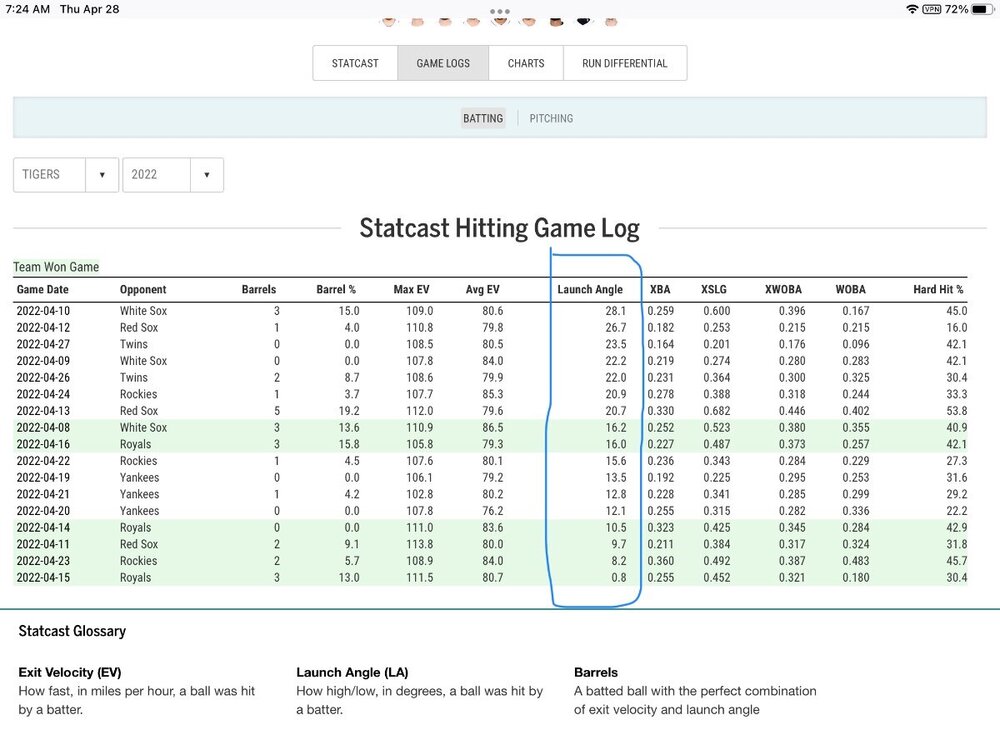Select the Batting view toggle
This screenshot has height=750, width=1000.
pyautogui.click(x=483, y=118)
